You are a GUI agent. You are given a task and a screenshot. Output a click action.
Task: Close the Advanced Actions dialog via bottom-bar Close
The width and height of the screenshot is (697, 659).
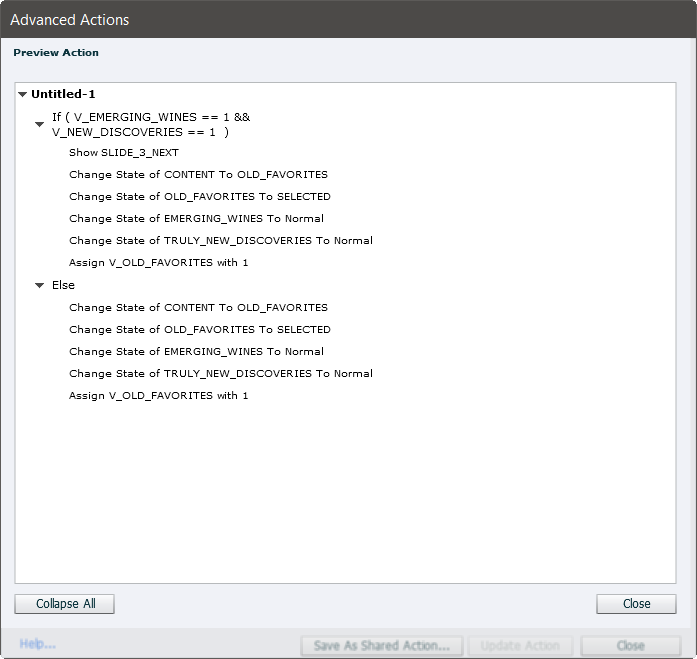point(630,646)
